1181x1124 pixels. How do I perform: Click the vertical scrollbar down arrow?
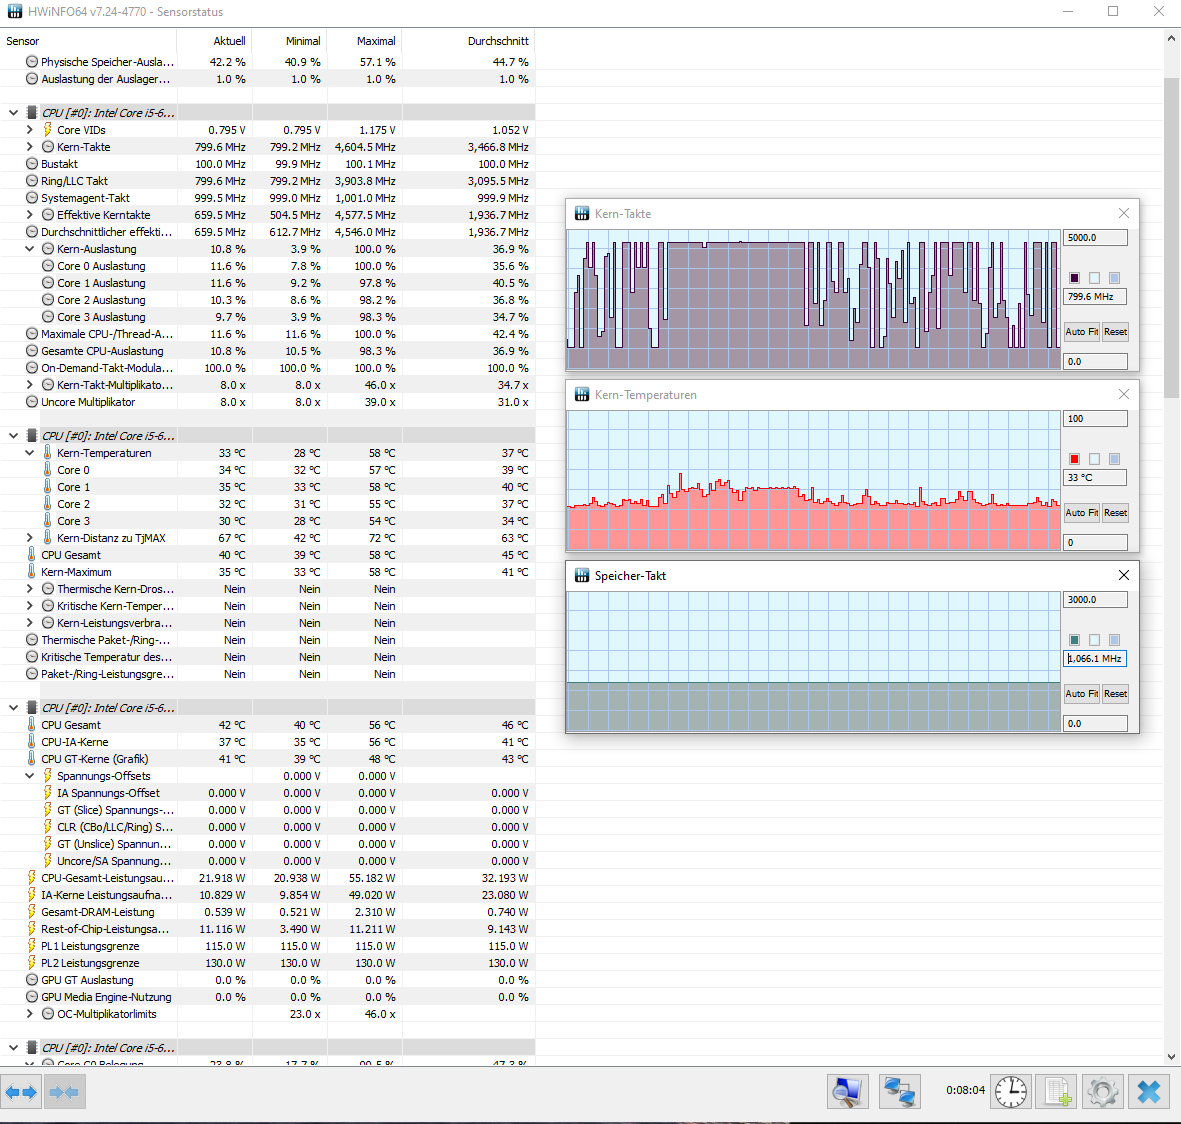1171,1056
